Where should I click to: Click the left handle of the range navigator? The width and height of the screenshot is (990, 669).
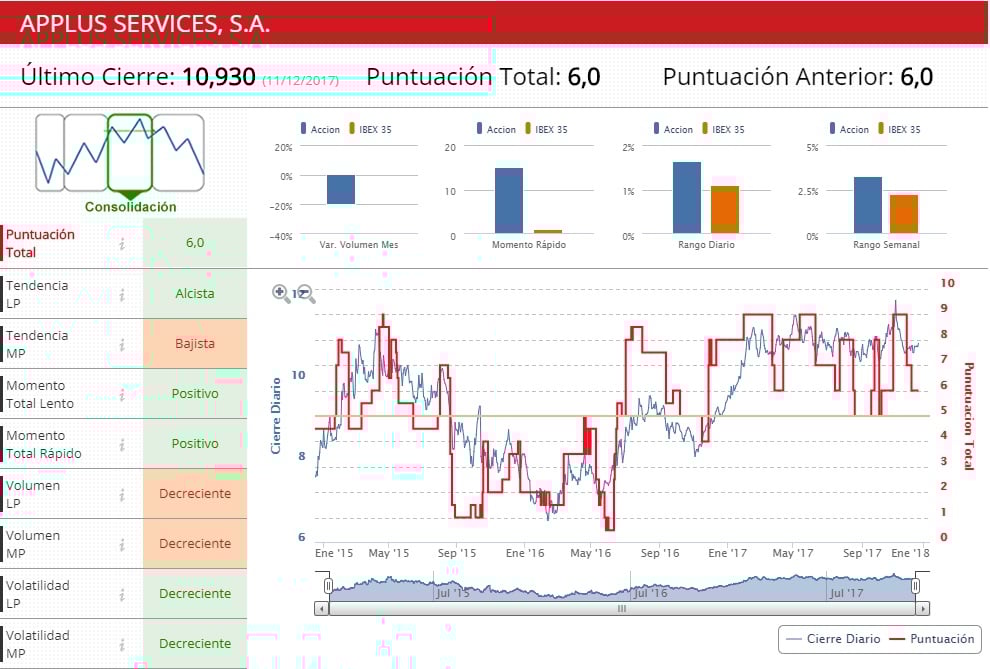coord(328,586)
